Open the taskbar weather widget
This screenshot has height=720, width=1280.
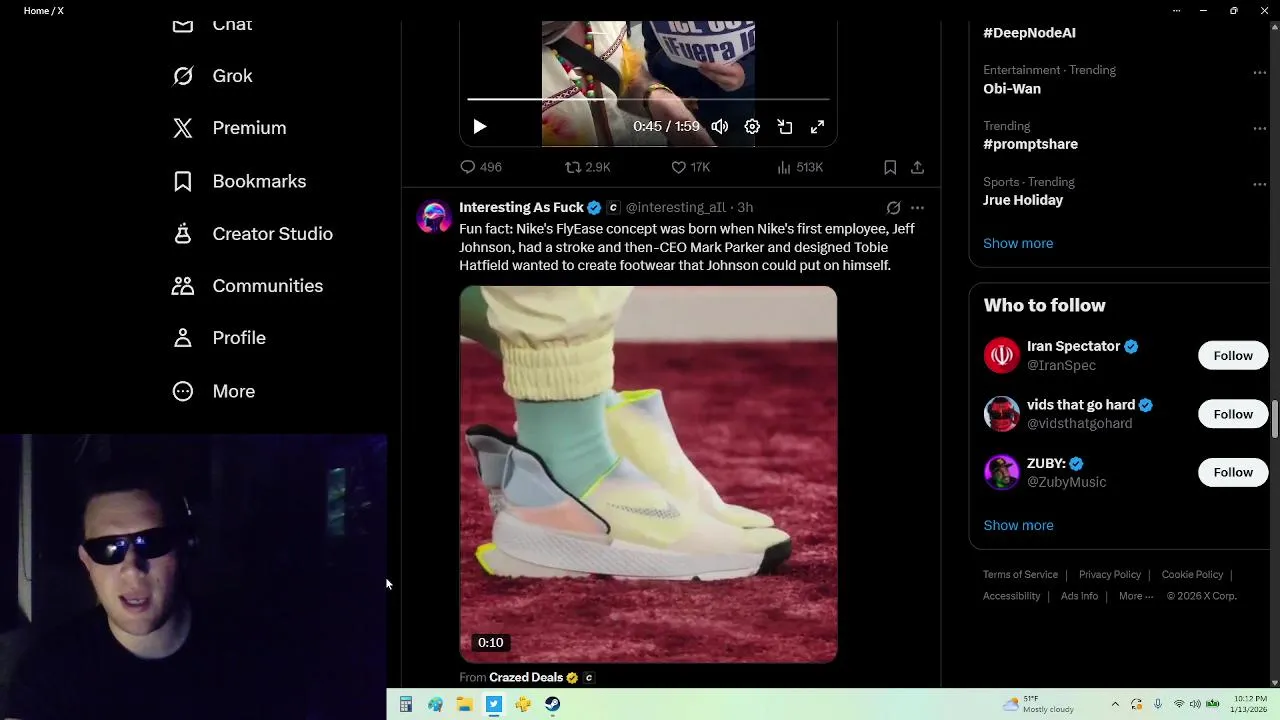coord(1038,704)
